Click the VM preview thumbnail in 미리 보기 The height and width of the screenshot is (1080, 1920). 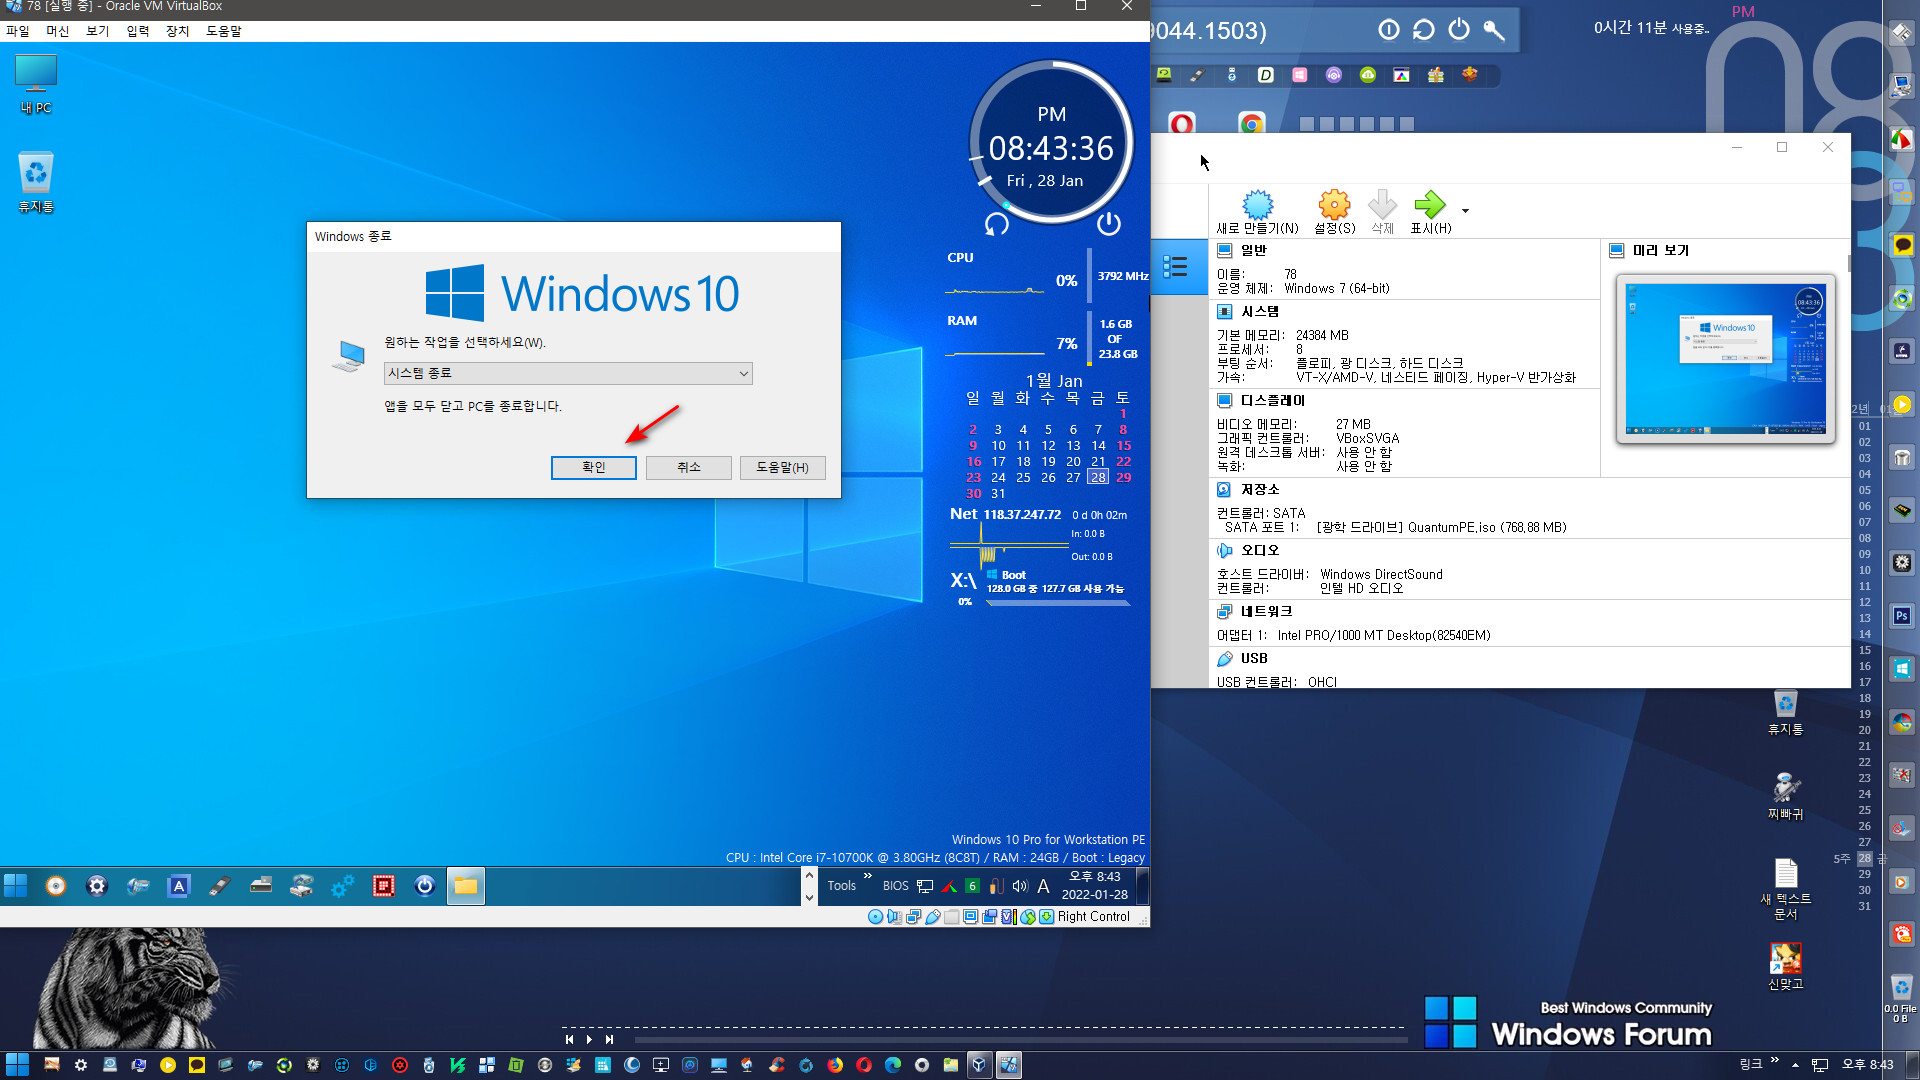(x=1725, y=358)
